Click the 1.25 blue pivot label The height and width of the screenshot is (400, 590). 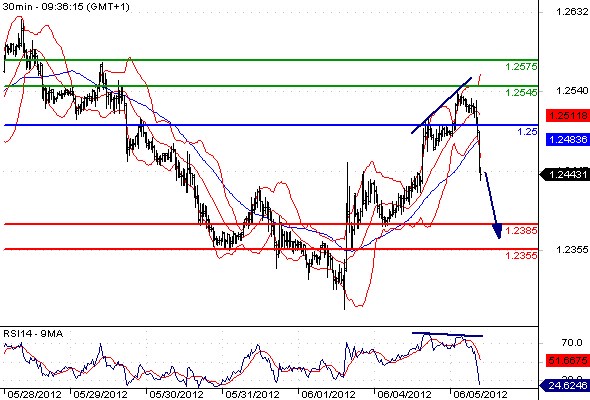click(527, 132)
